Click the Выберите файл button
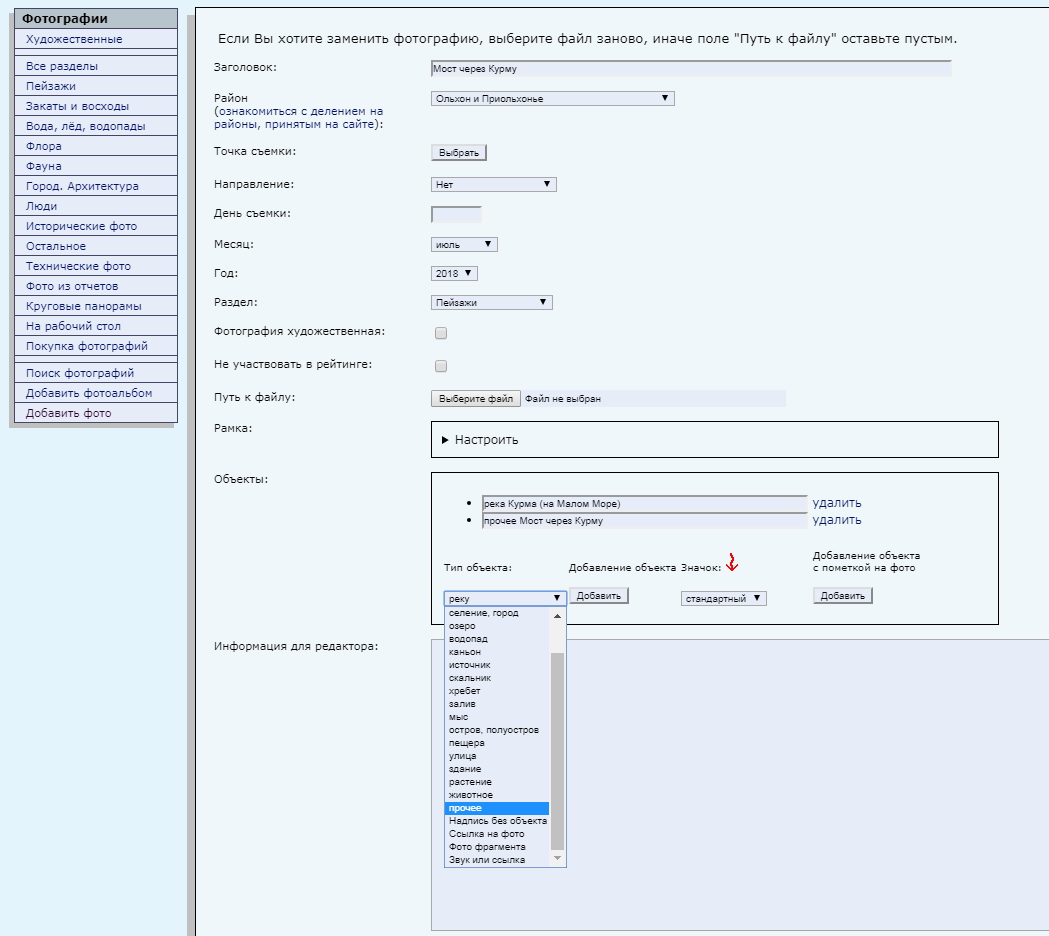The height and width of the screenshot is (936, 1049). (476, 399)
